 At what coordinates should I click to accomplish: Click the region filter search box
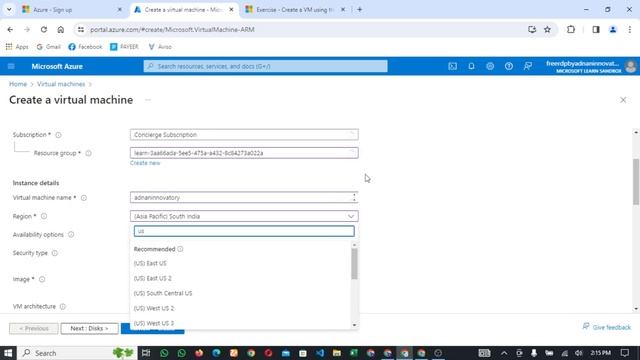pos(244,231)
